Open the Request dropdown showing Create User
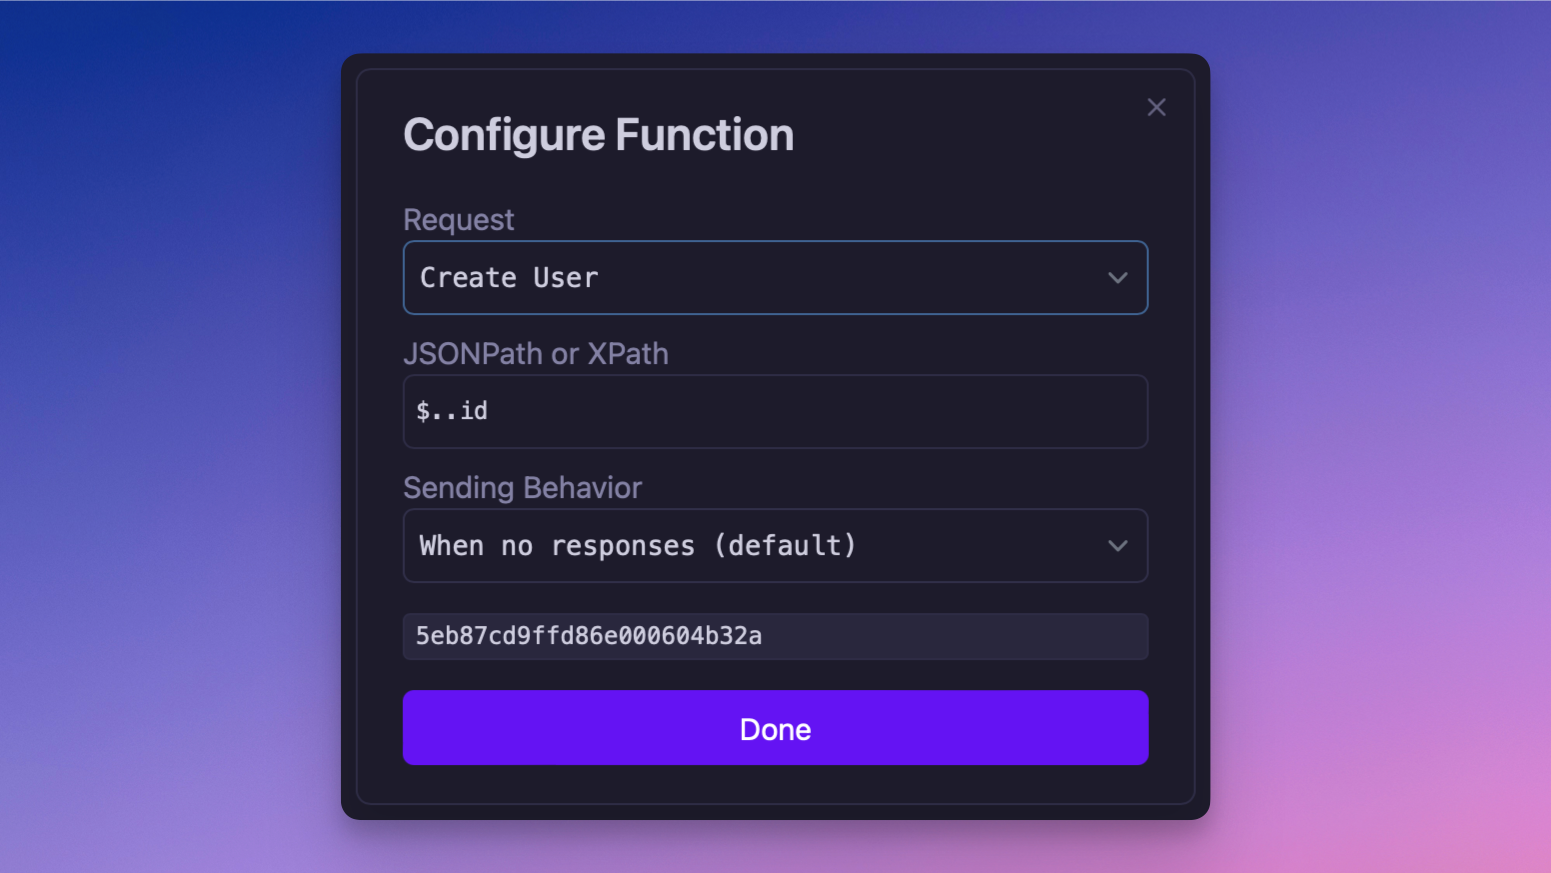Image resolution: width=1551 pixels, height=873 pixels. pyautogui.click(x=774, y=278)
